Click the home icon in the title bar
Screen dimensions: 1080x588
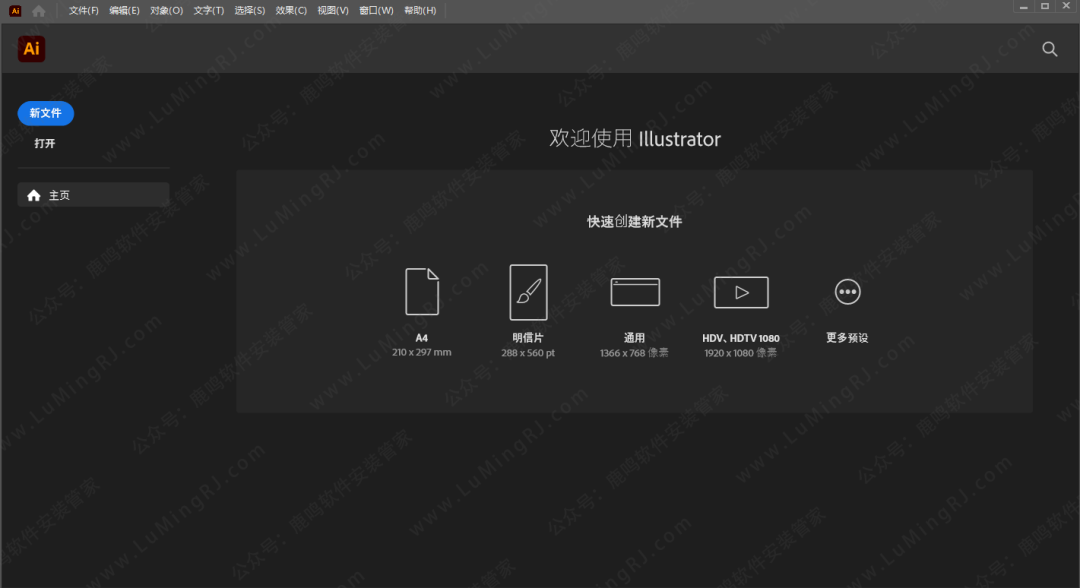pos(38,10)
